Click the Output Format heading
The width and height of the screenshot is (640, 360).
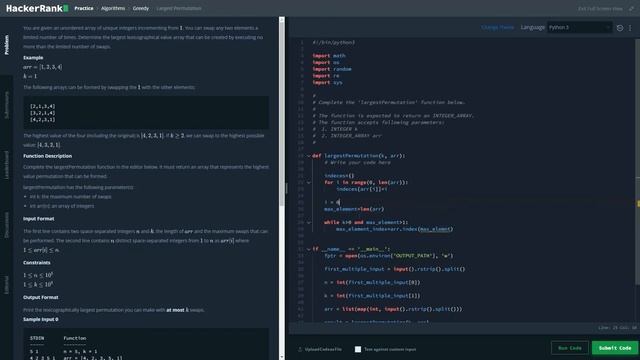[x=40, y=297]
